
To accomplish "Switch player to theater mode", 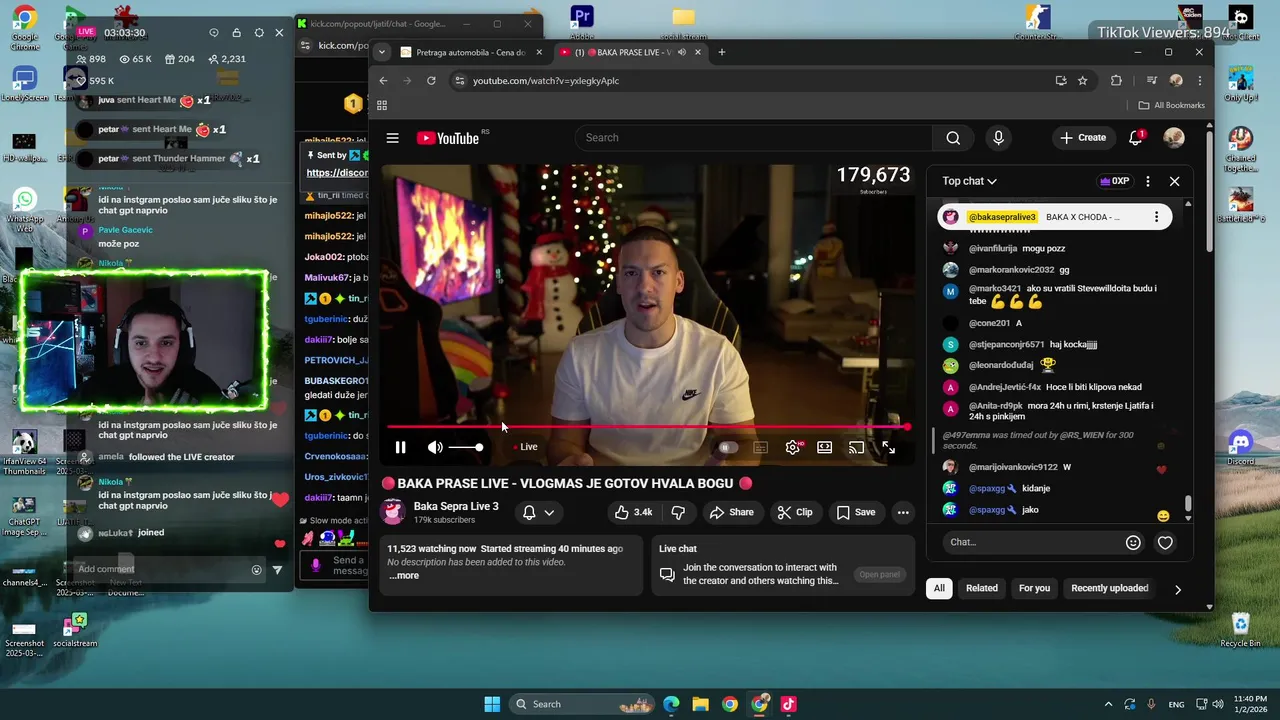I will 825,447.
